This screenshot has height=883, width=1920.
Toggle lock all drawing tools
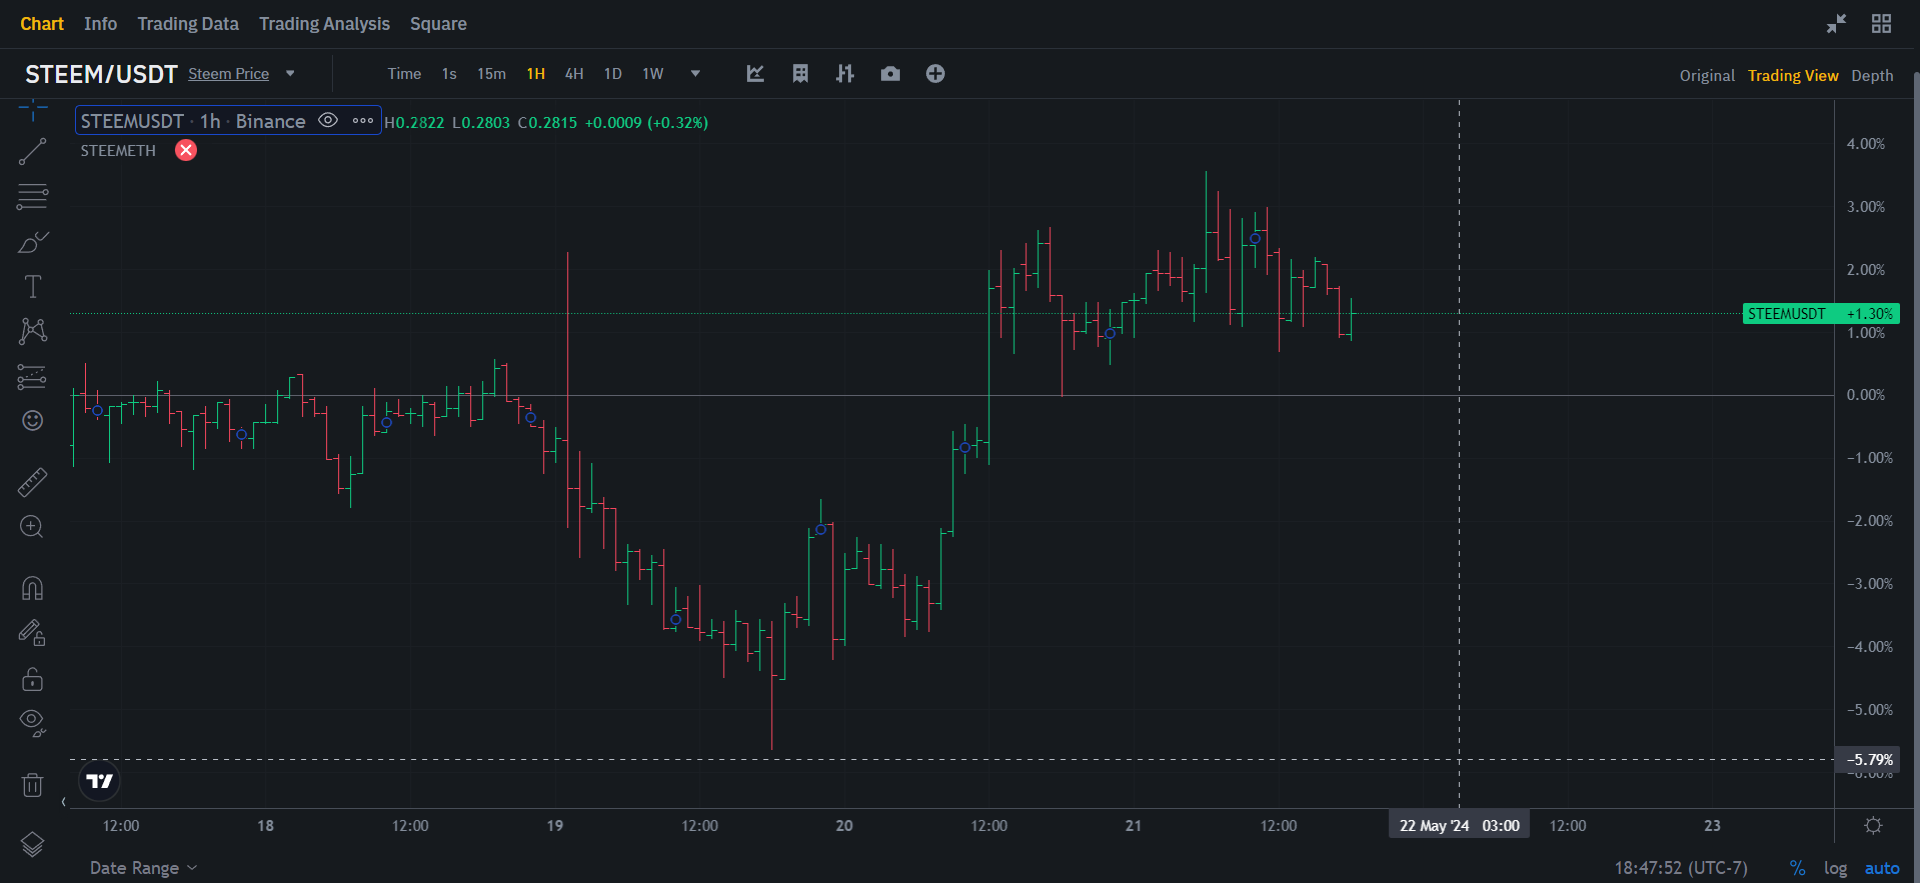(x=32, y=679)
